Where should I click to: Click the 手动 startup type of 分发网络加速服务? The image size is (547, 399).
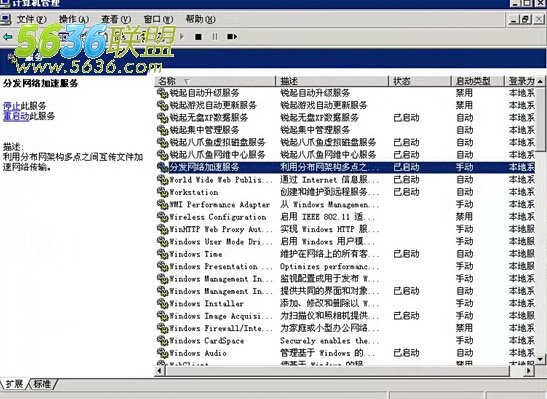point(465,167)
